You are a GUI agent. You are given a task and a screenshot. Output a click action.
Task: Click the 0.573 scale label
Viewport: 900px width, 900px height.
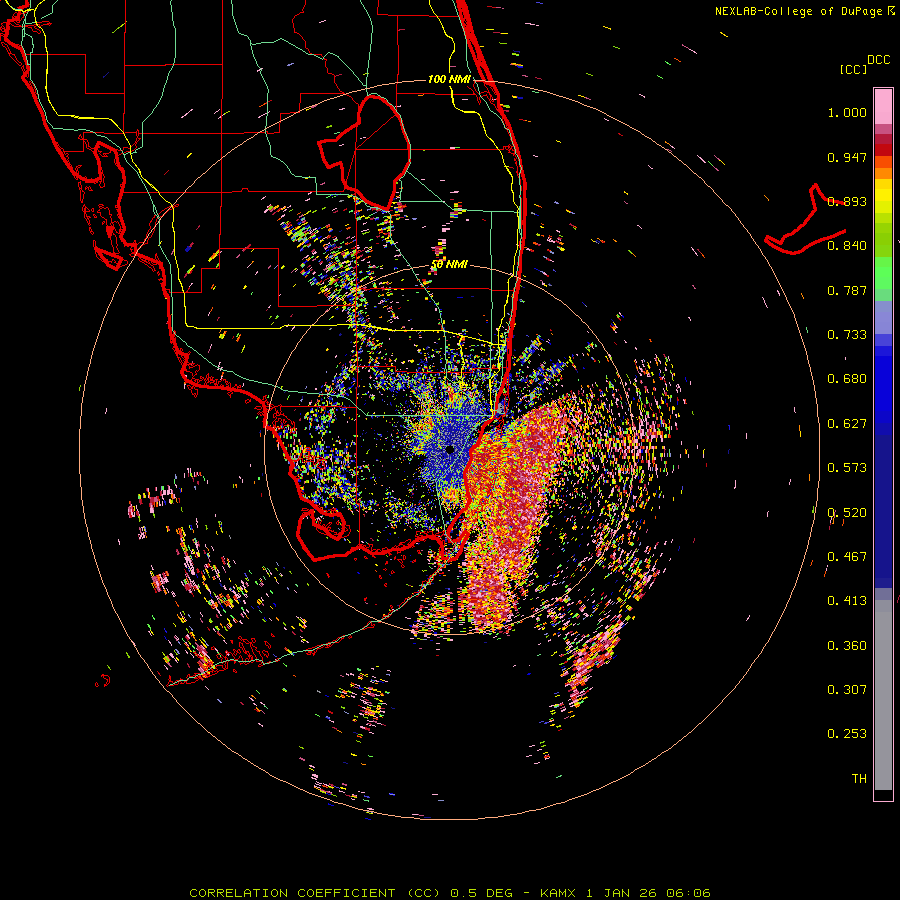(847, 468)
